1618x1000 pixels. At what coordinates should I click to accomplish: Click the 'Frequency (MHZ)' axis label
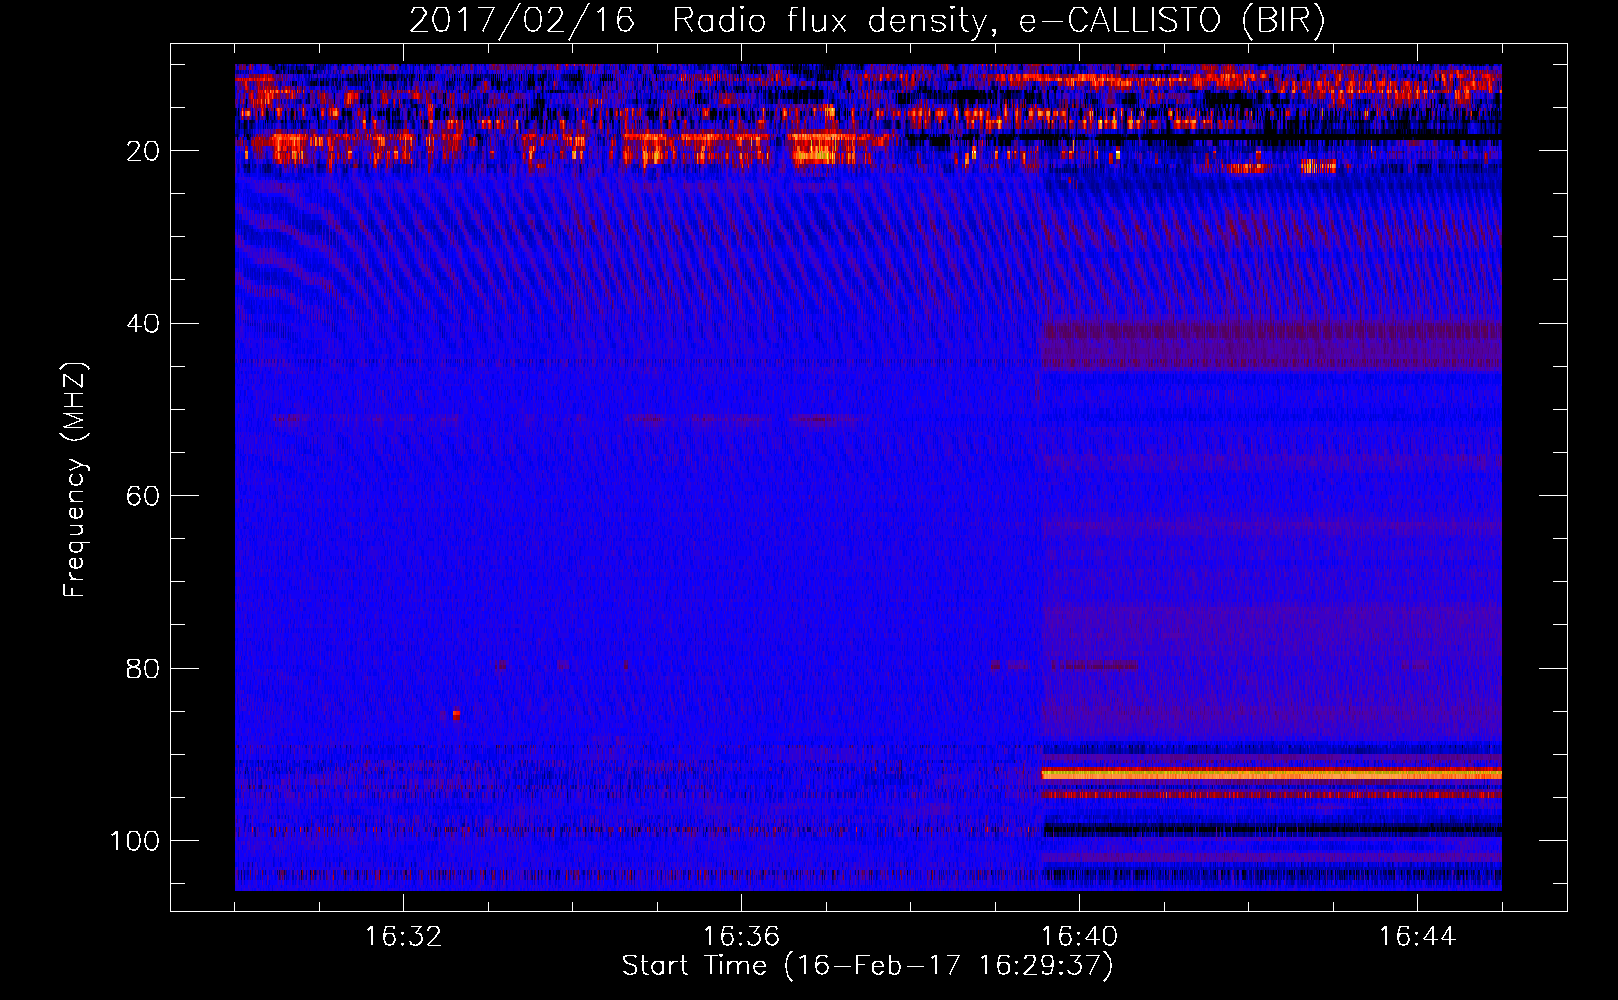(x=75, y=480)
